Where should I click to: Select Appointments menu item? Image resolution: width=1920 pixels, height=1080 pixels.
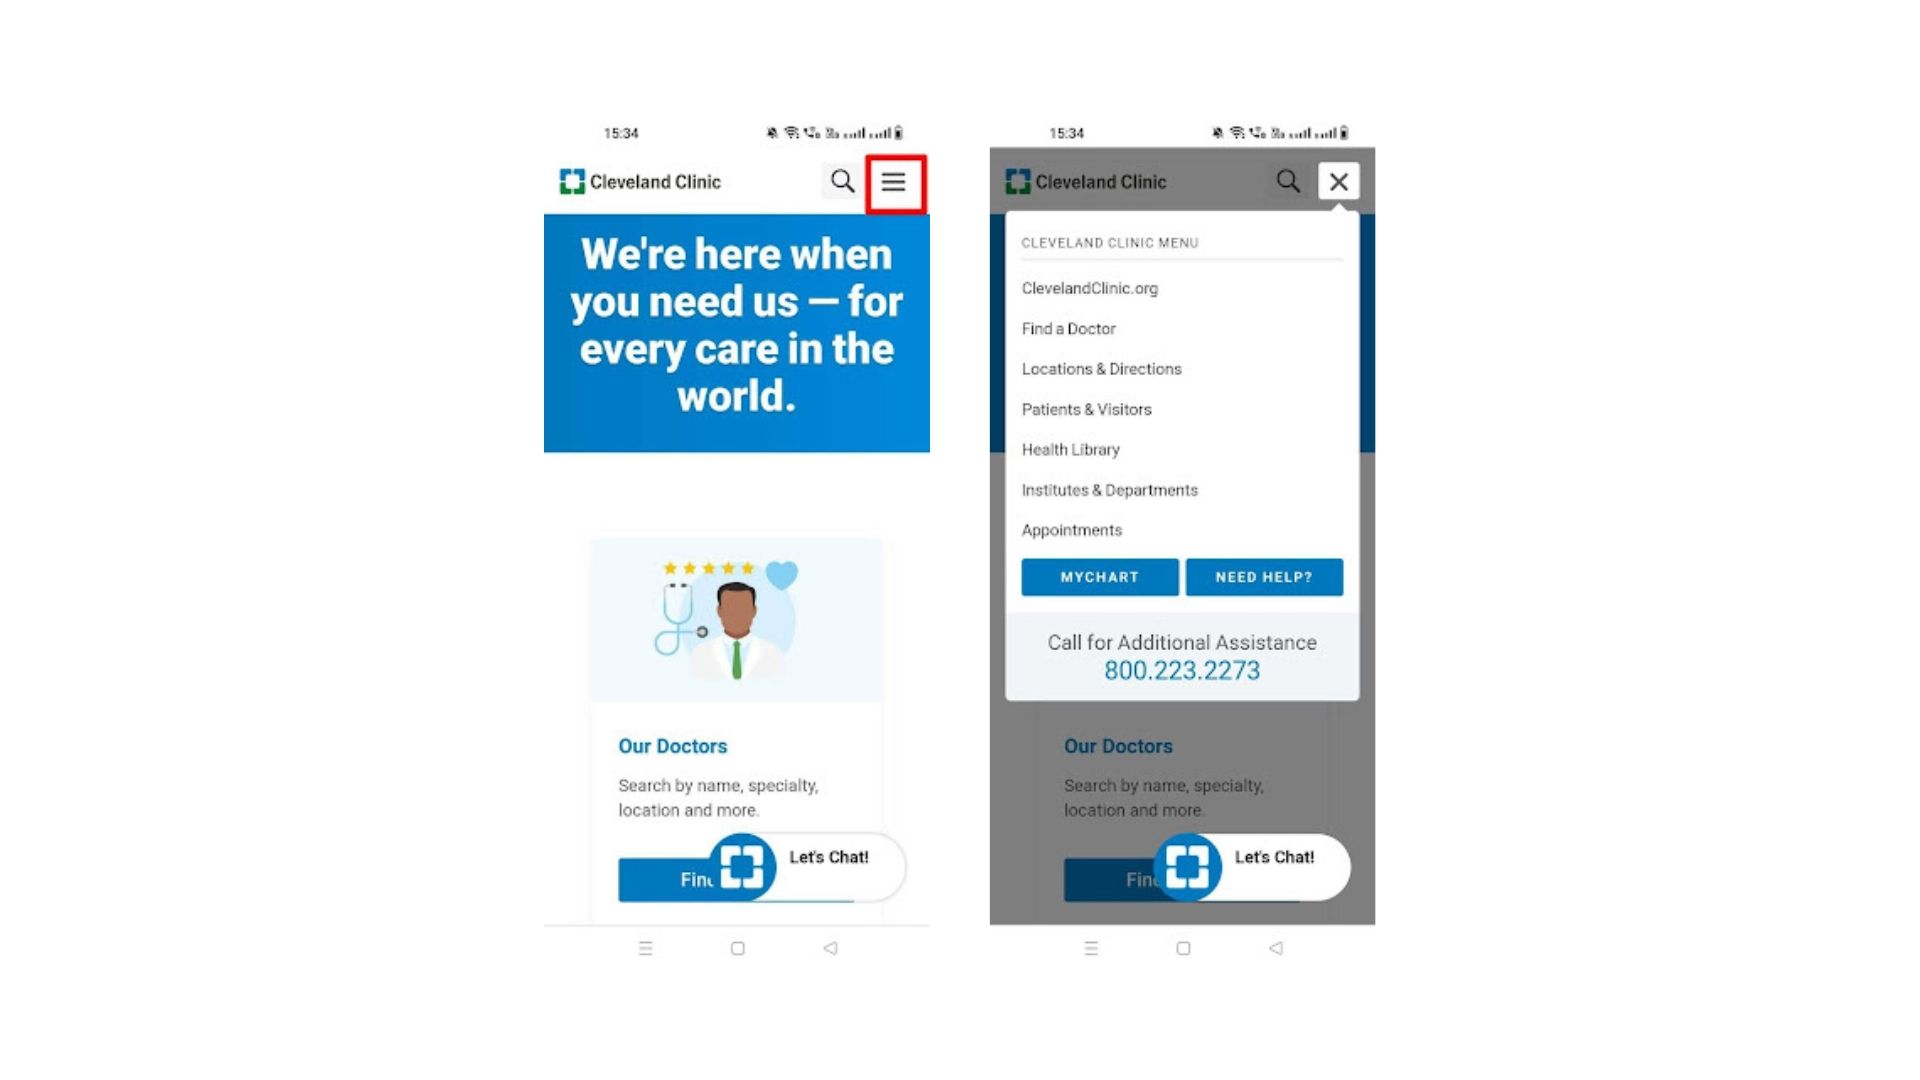click(1072, 529)
